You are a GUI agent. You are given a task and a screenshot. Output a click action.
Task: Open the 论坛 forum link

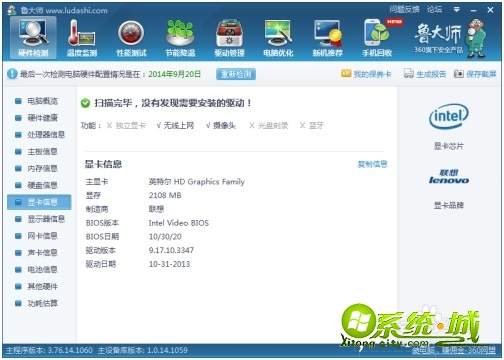[x=434, y=10]
